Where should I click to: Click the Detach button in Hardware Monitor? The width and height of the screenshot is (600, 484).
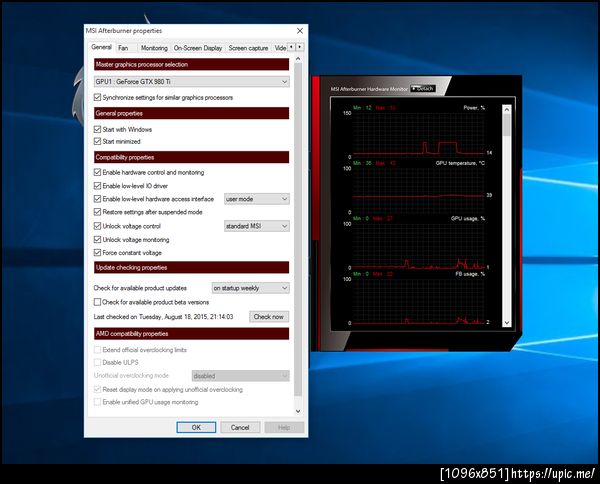(423, 88)
